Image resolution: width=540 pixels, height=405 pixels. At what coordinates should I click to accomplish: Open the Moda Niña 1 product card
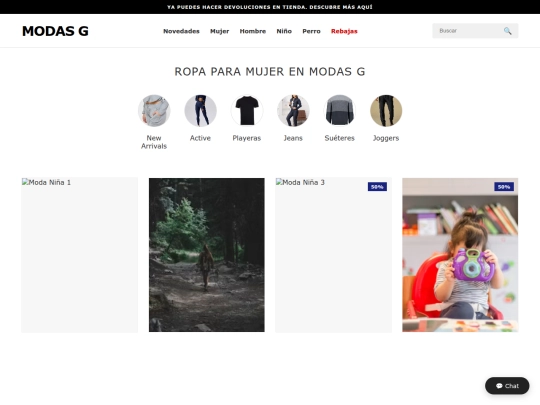click(80, 255)
